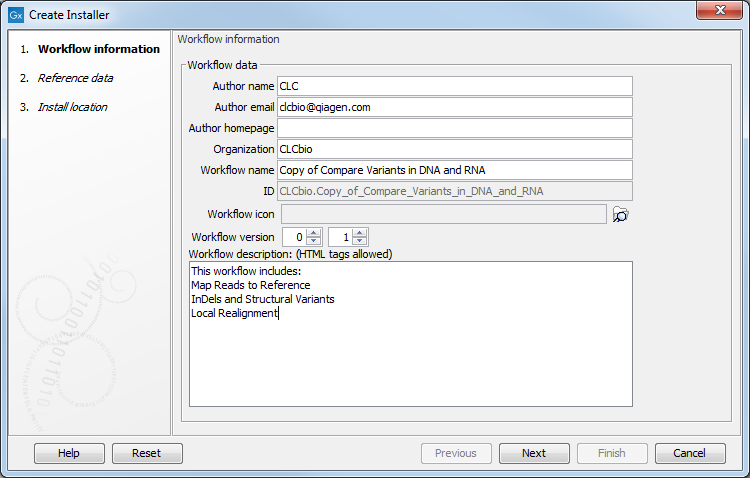Viewport: 750px width, 478px height.
Task: Go to the Reference data step
Action: coord(76,78)
